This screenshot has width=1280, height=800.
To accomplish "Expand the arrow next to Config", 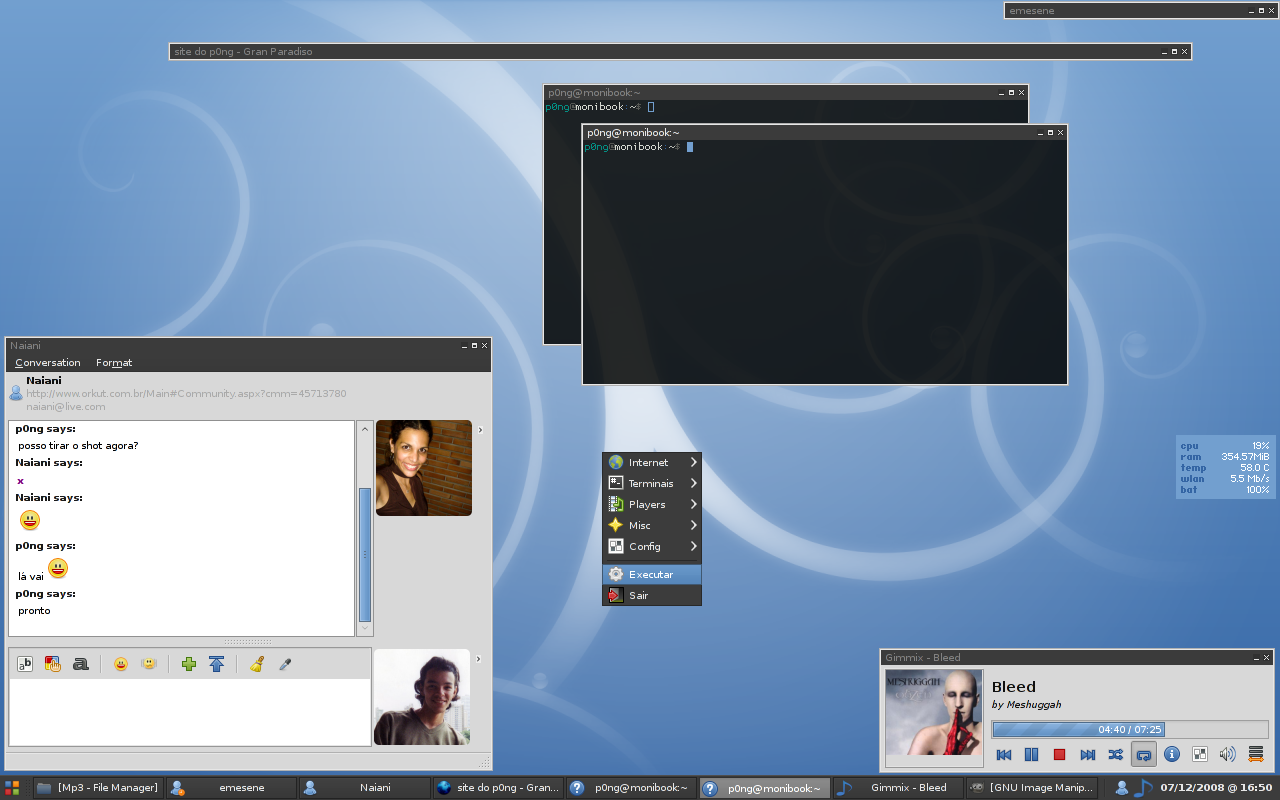I will [x=693, y=546].
